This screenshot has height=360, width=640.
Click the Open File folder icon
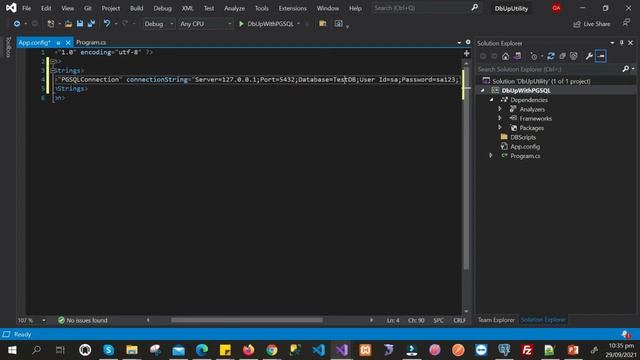tap(68, 24)
